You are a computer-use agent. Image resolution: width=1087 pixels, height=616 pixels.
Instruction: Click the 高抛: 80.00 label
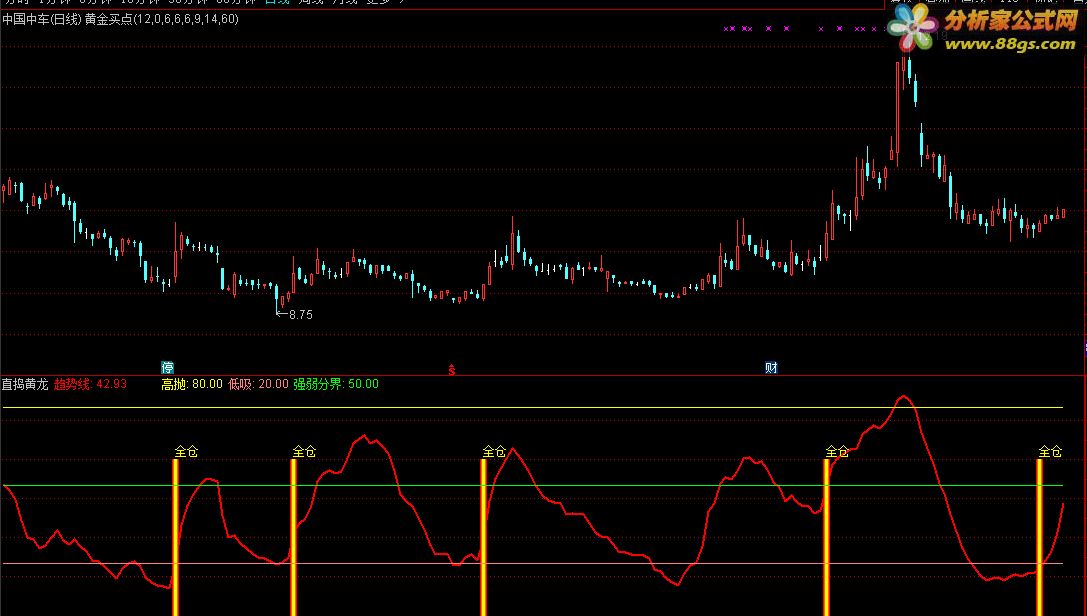192,384
